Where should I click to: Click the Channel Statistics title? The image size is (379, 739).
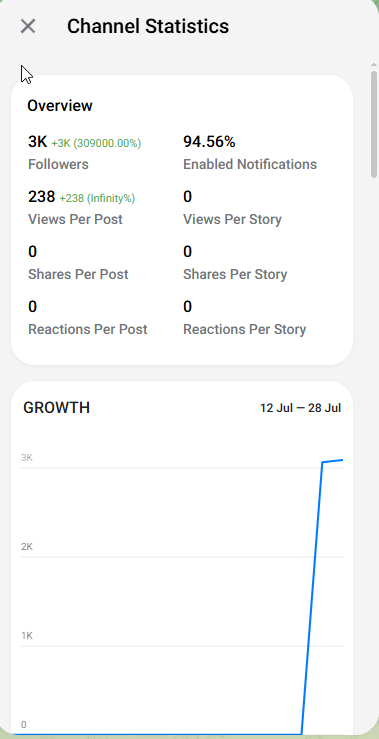pos(148,26)
